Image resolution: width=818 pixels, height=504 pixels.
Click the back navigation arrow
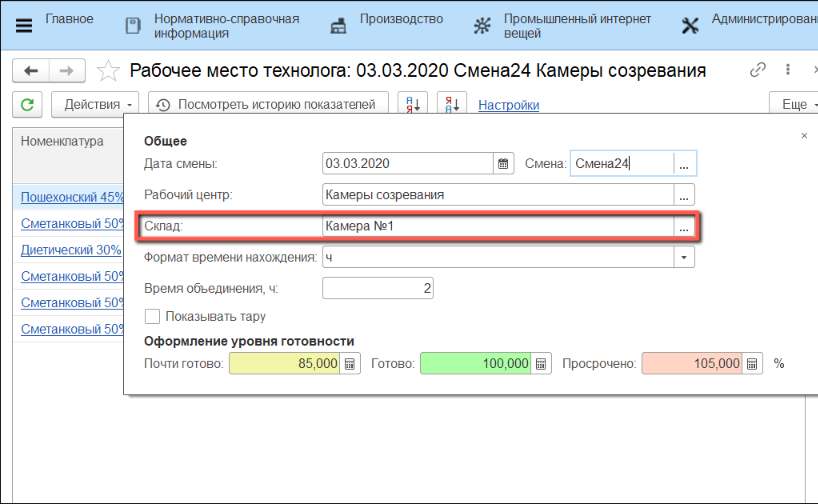pyautogui.click(x=31, y=71)
